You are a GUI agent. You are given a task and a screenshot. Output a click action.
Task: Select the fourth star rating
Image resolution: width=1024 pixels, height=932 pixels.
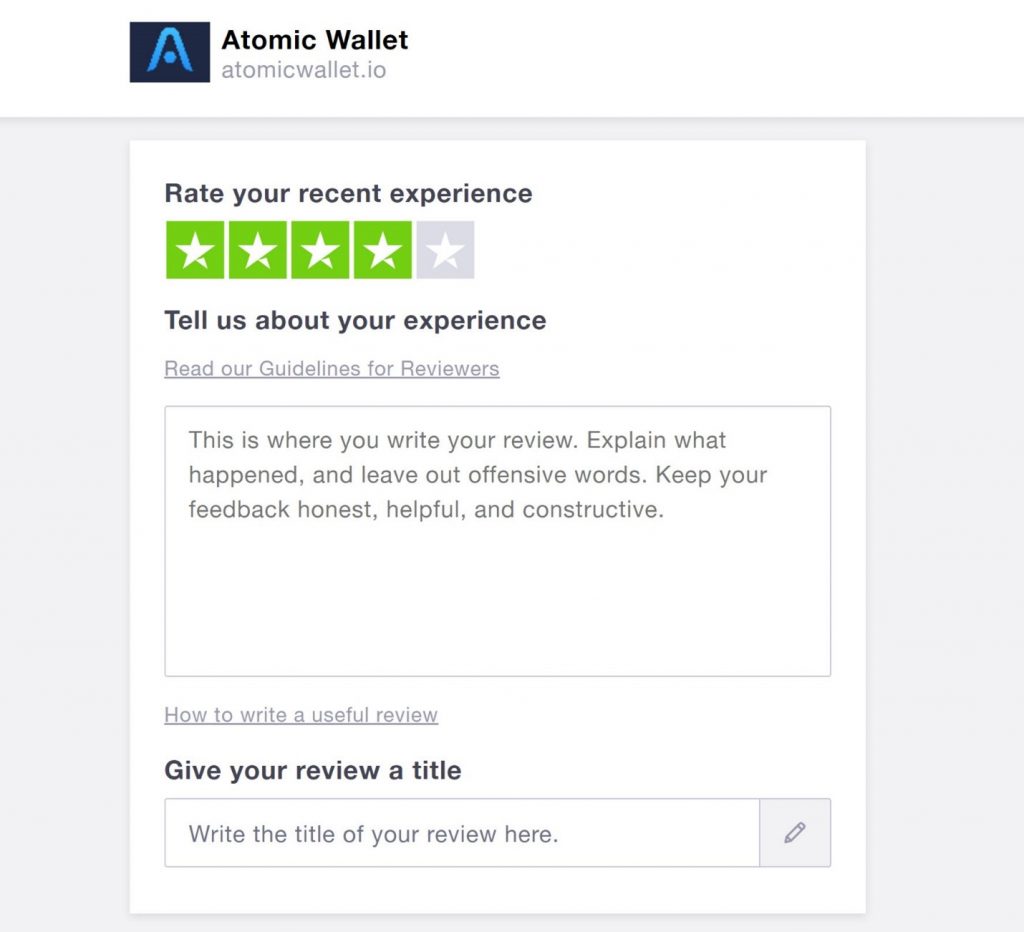pyautogui.click(x=383, y=249)
